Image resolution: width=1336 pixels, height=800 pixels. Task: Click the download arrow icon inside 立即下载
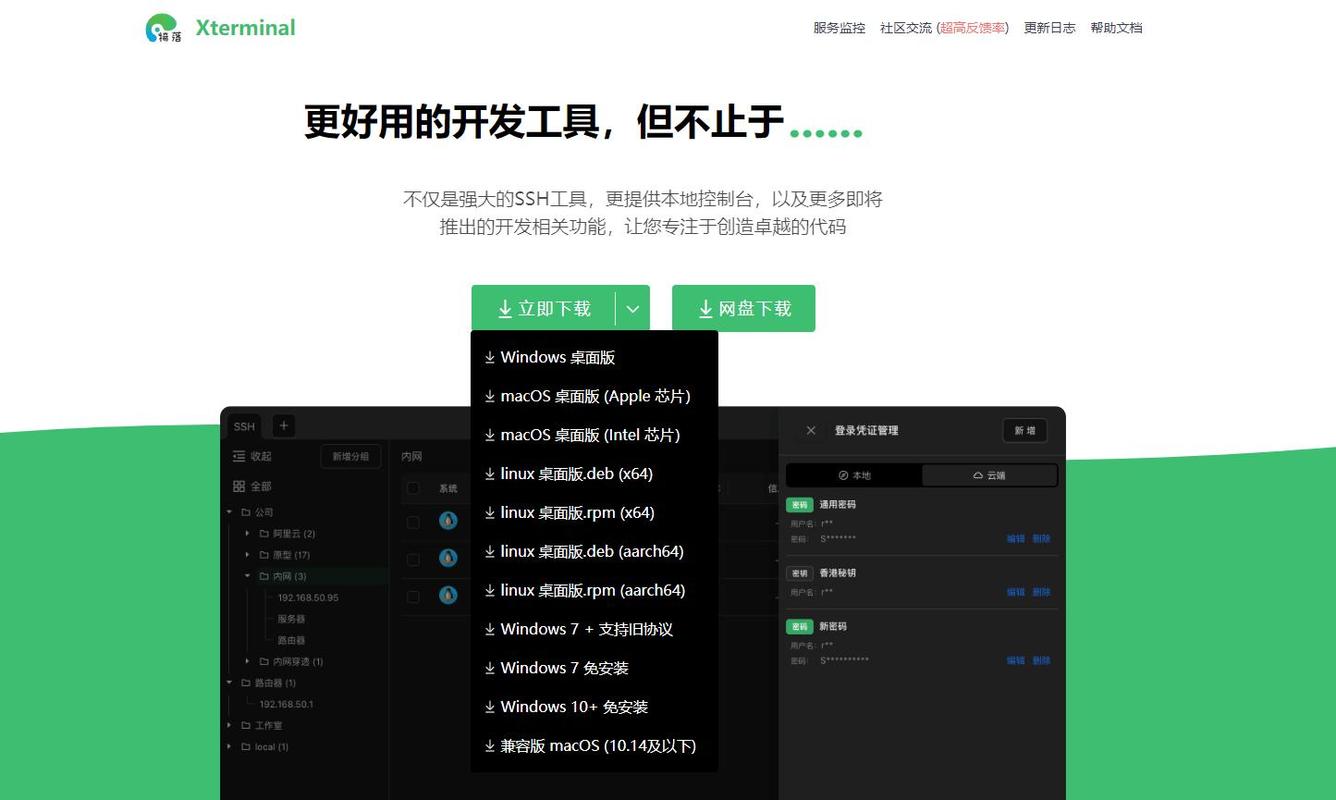[505, 309]
